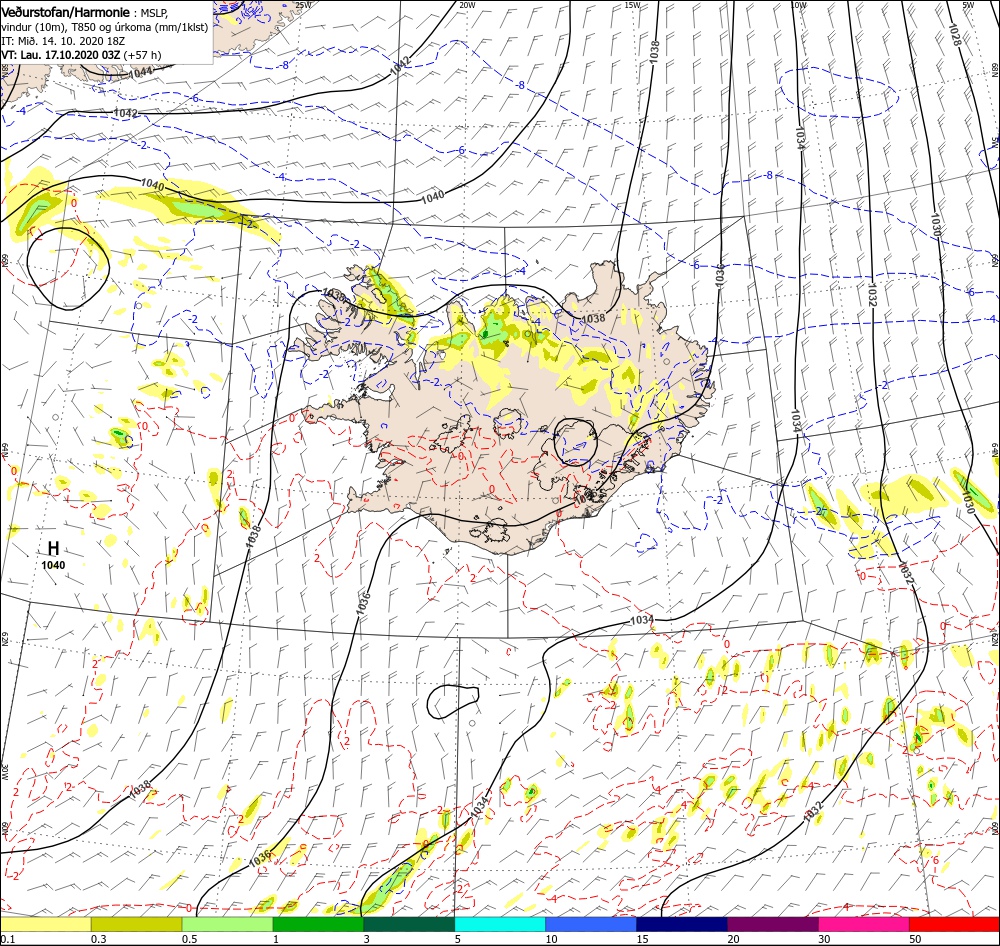Click the green 1 mm legend block
This screenshot has width=1000, height=946.
point(318,924)
